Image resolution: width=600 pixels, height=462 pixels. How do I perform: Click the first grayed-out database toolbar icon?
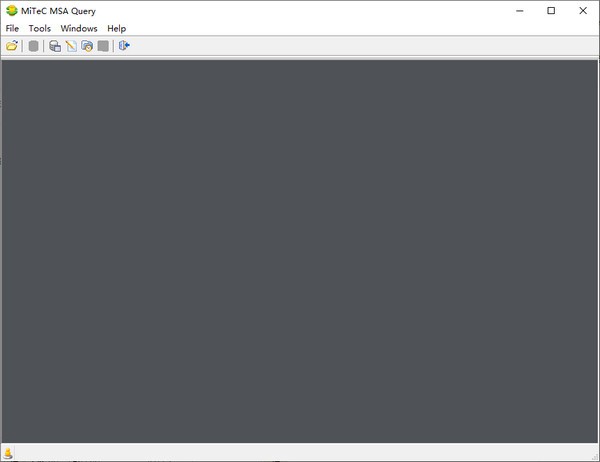pos(34,46)
